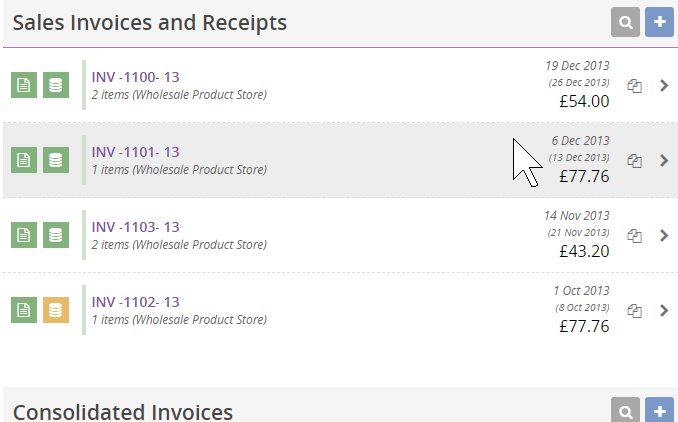Open invoice link INV -1102- 13
This screenshot has width=678, height=422.
[135, 302]
